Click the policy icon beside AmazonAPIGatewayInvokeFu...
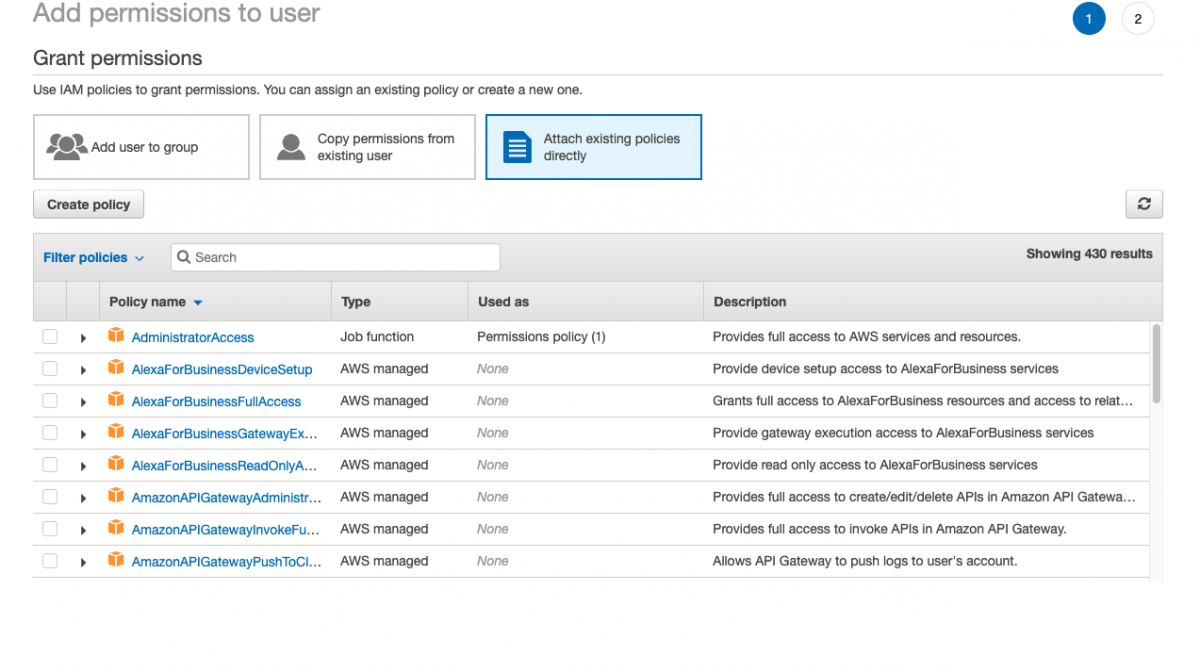This screenshot has width=1200, height=672. pos(117,529)
